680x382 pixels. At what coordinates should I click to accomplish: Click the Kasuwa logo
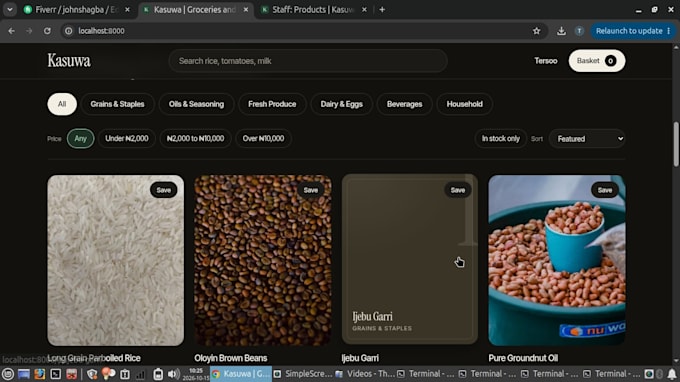pos(69,61)
